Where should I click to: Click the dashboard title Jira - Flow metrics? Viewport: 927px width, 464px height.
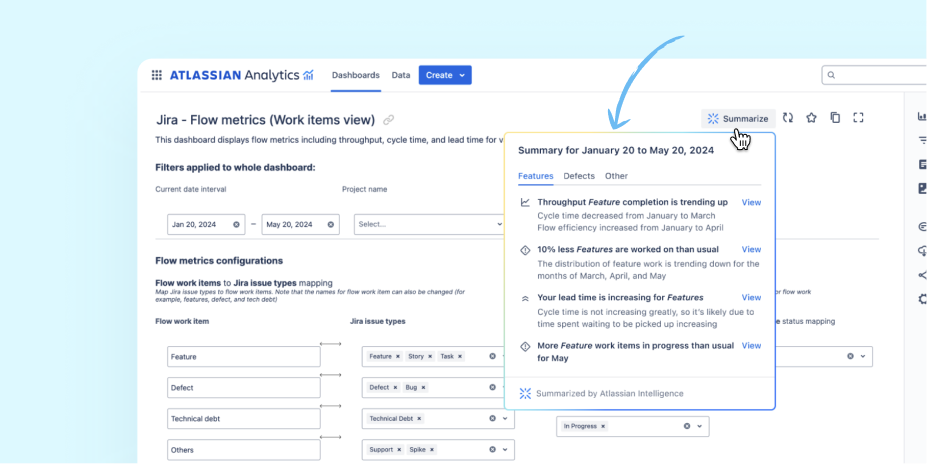click(x=265, y=120)
